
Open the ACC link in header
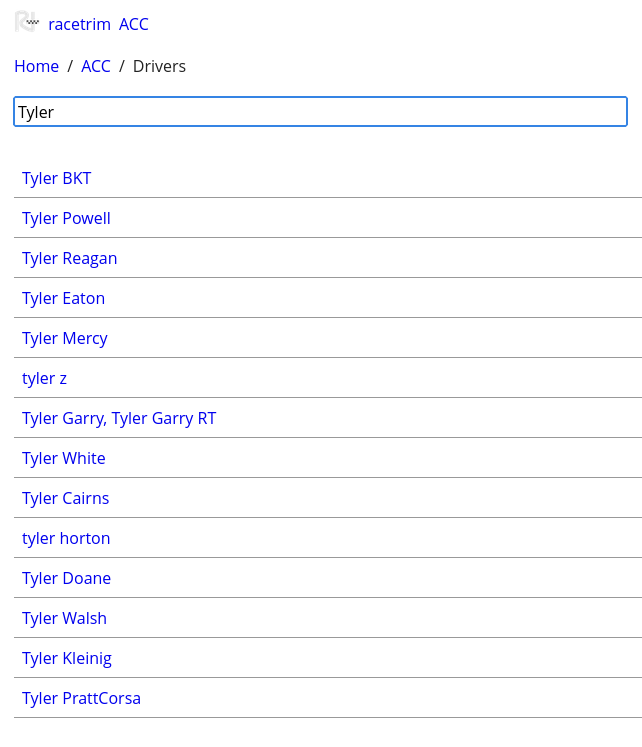tap(134, 24)
